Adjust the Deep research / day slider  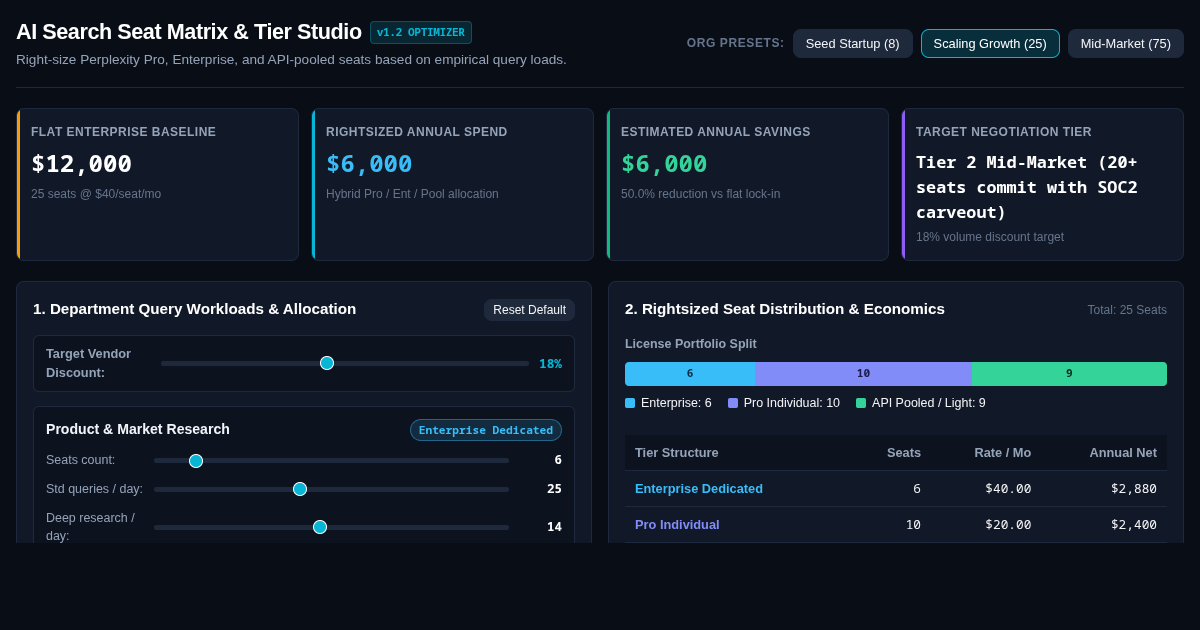point(331,527)
